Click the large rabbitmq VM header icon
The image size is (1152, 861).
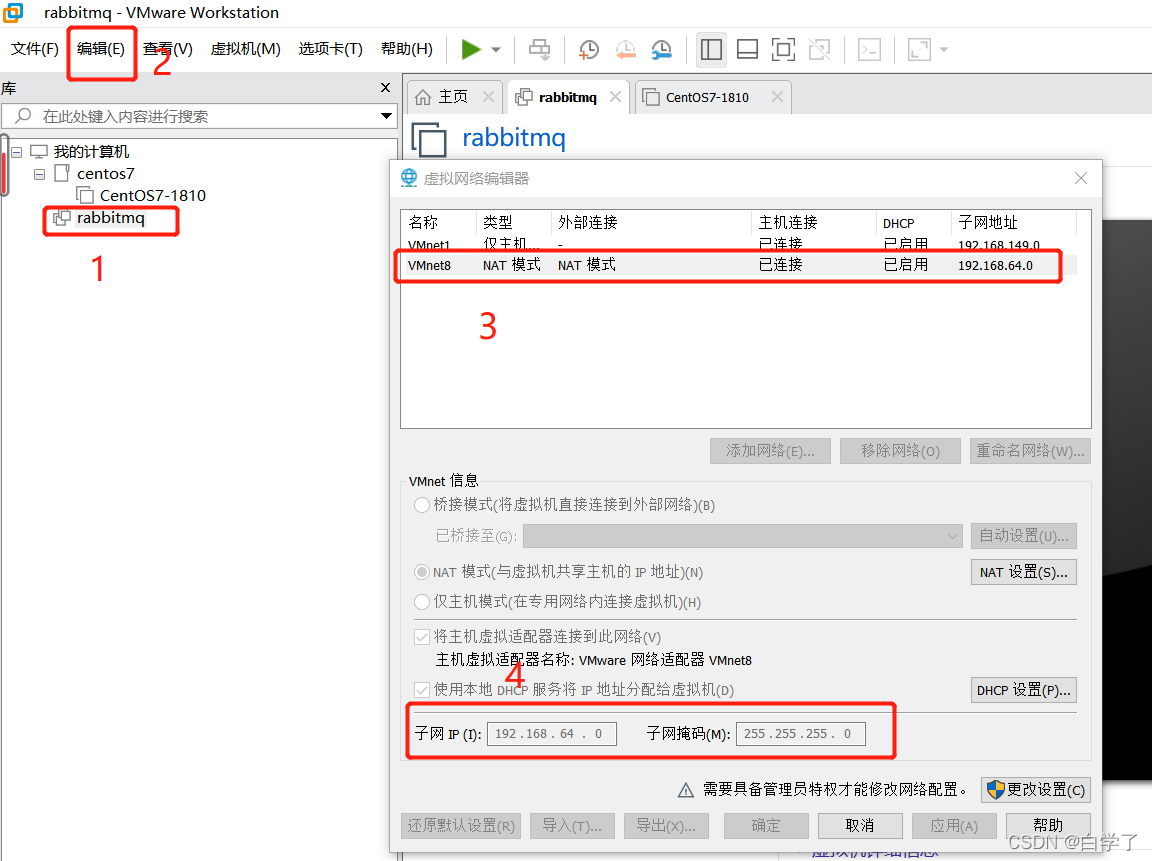click(x=429, y=140)
